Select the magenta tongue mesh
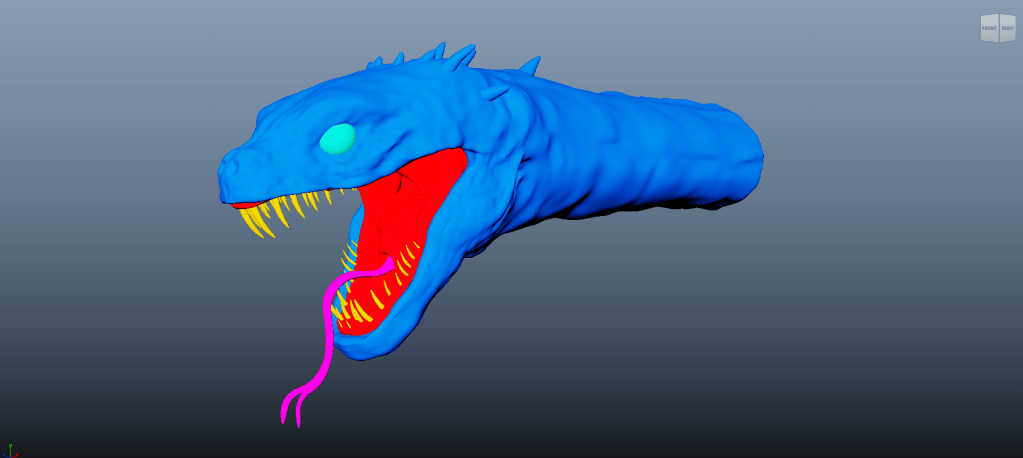 pos(329,330)
